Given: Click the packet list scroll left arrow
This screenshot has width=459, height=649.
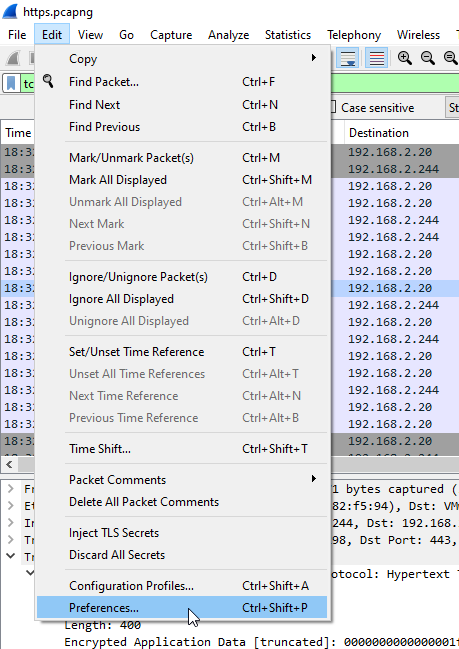Looking at the screenshot, I should 10,464.
